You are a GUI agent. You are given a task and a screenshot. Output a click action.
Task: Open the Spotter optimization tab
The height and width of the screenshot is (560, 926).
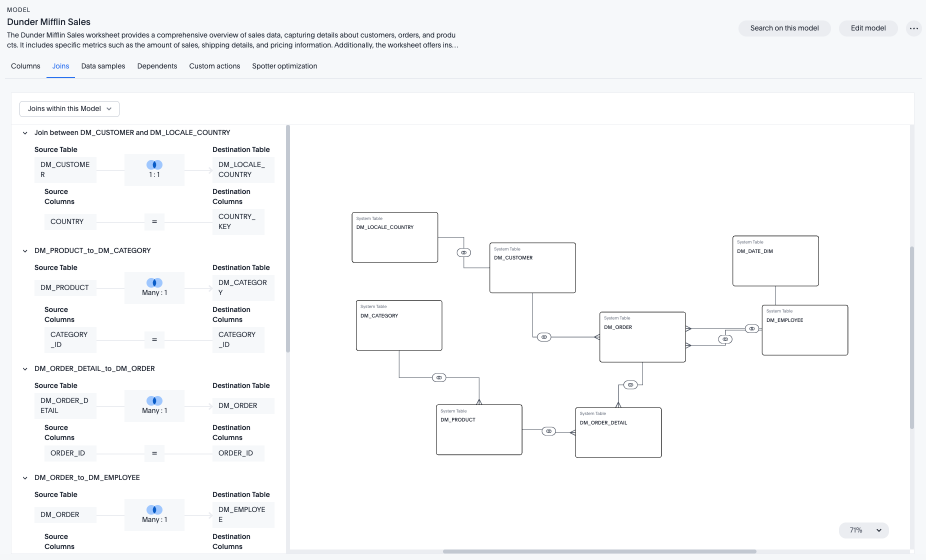click(284, 66)
